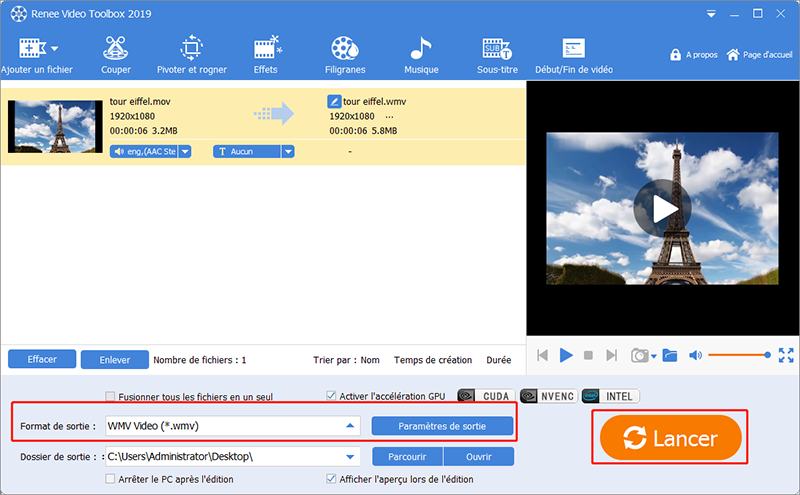Open the Musique tool
This screenshot has width=800, height=495.
click(x=420, y=53)
